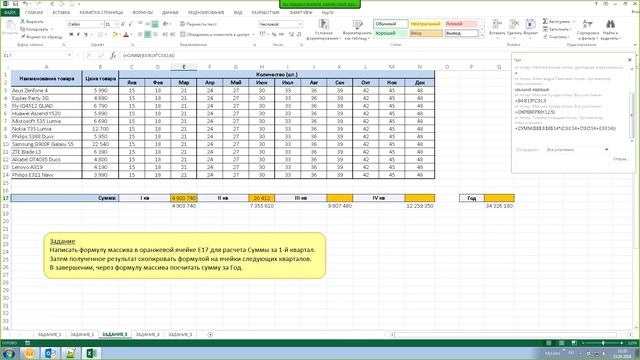Viewport: 640px width, 360px height.
Task: Increase font size in the ribbon
Action: point(122,24)
